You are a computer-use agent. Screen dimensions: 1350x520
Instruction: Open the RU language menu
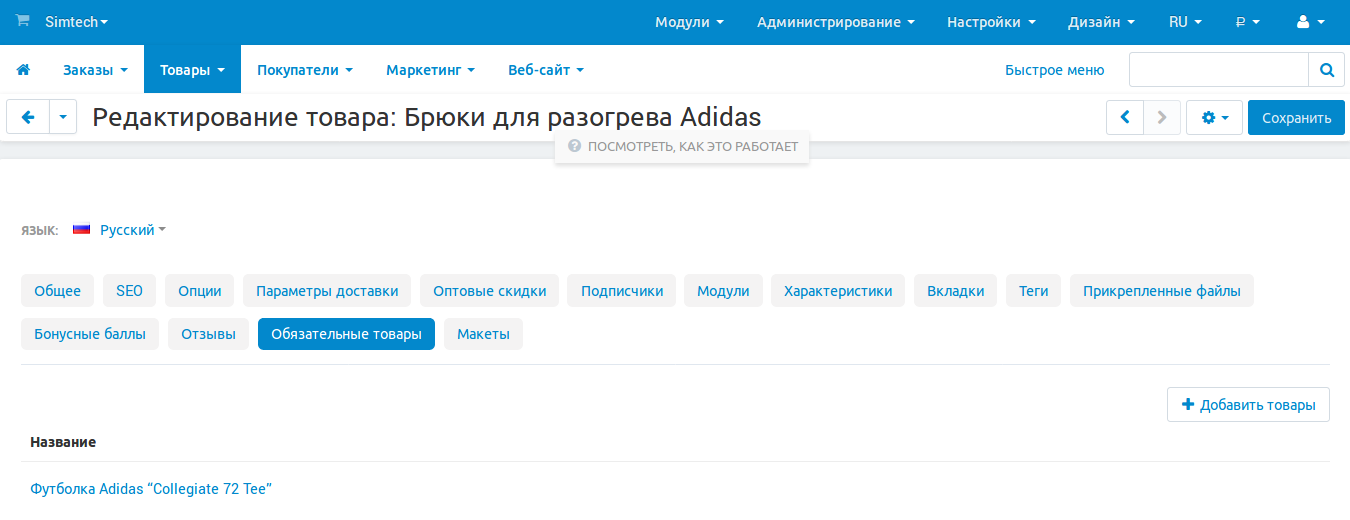[1184, 22]
